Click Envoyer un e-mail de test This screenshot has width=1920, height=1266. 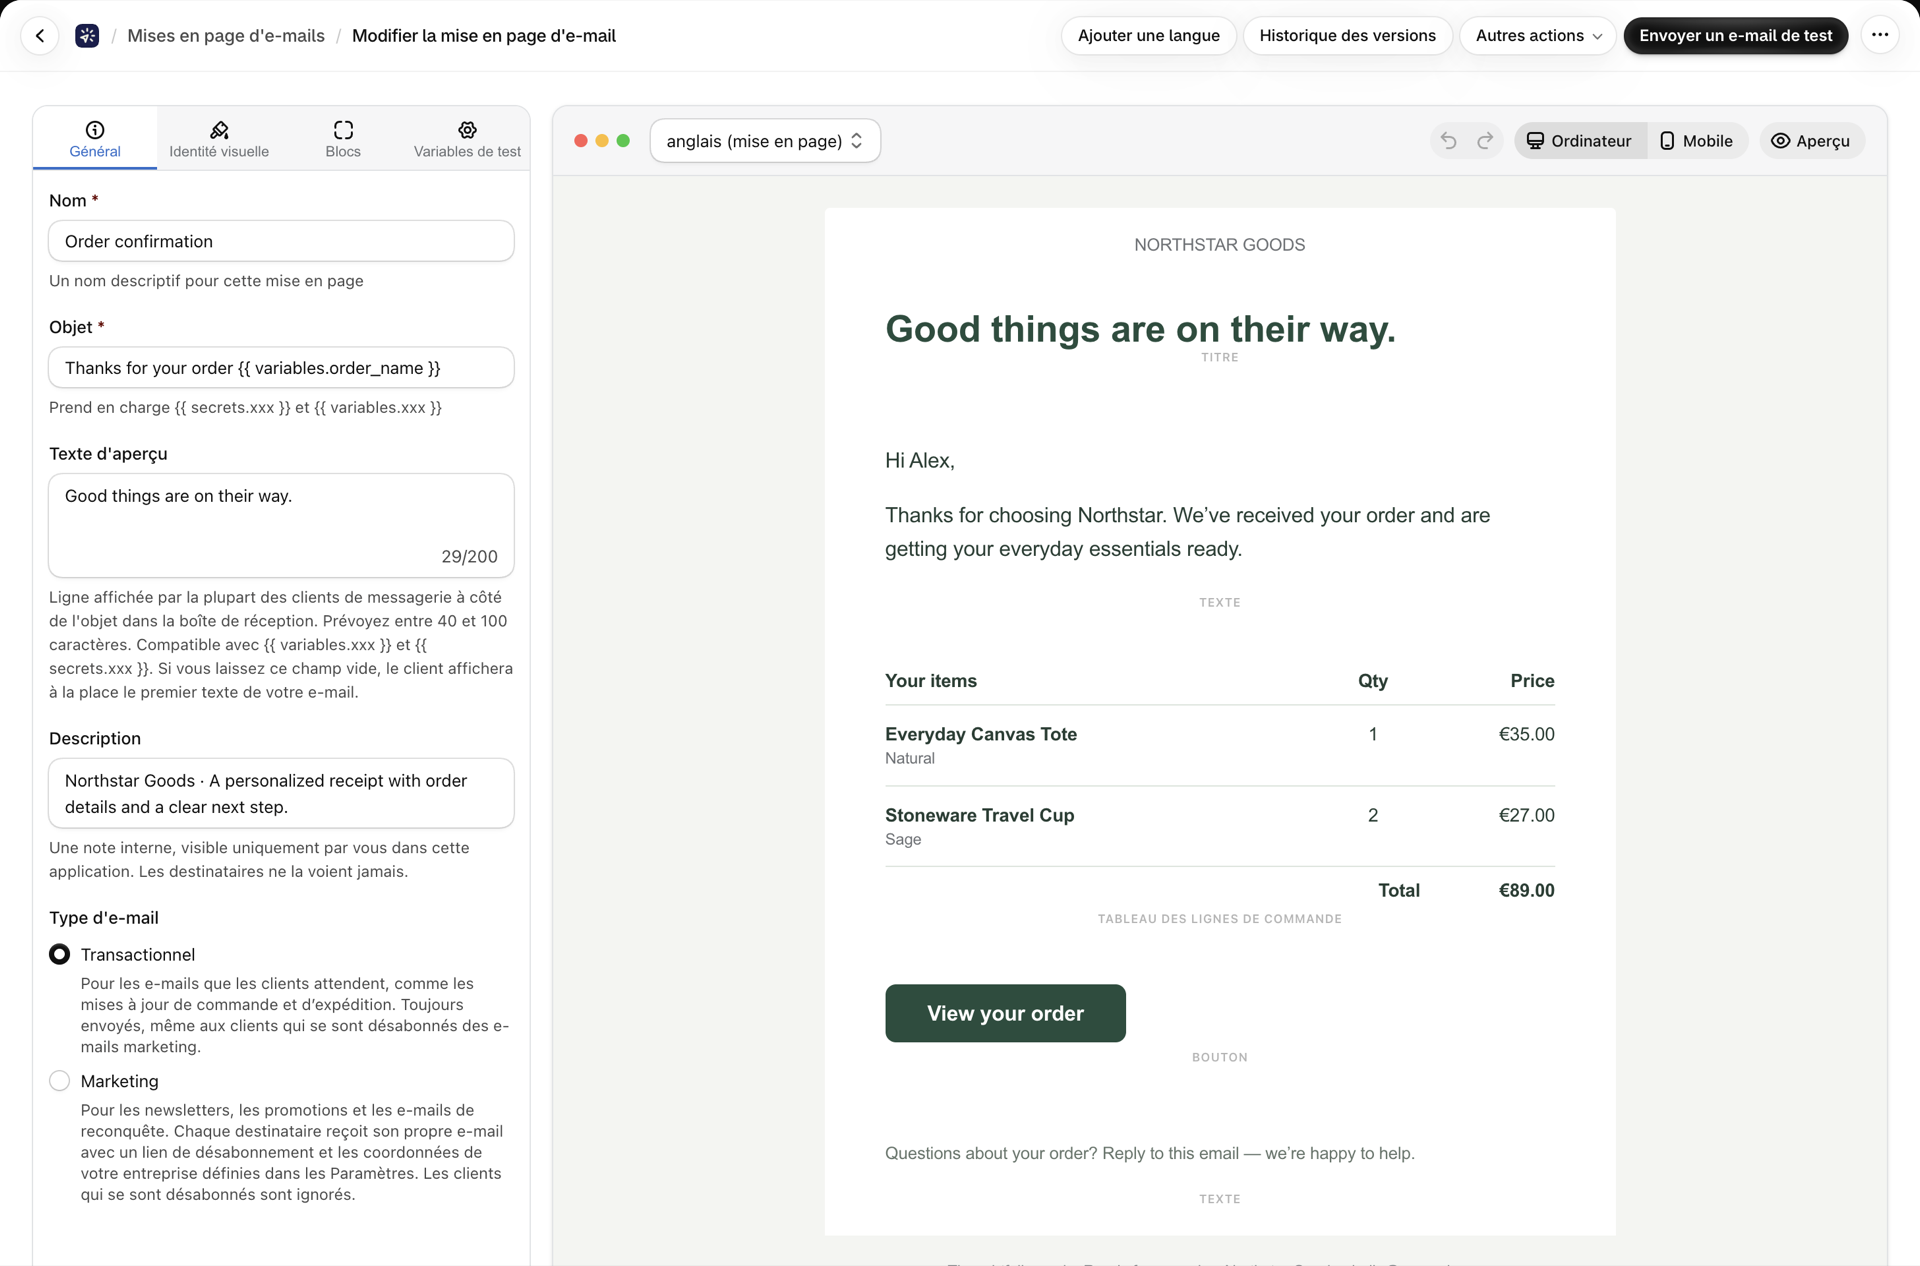pyautogui.click(x=1736, y=36)
